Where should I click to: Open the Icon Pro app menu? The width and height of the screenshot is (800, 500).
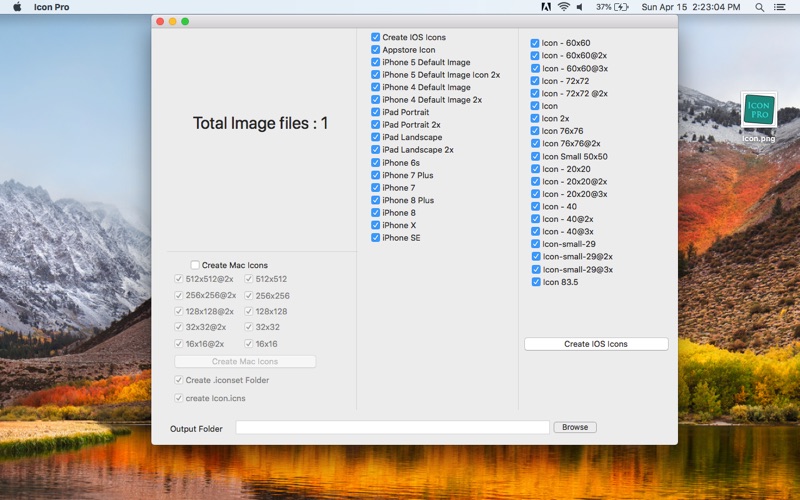[52, 7]
